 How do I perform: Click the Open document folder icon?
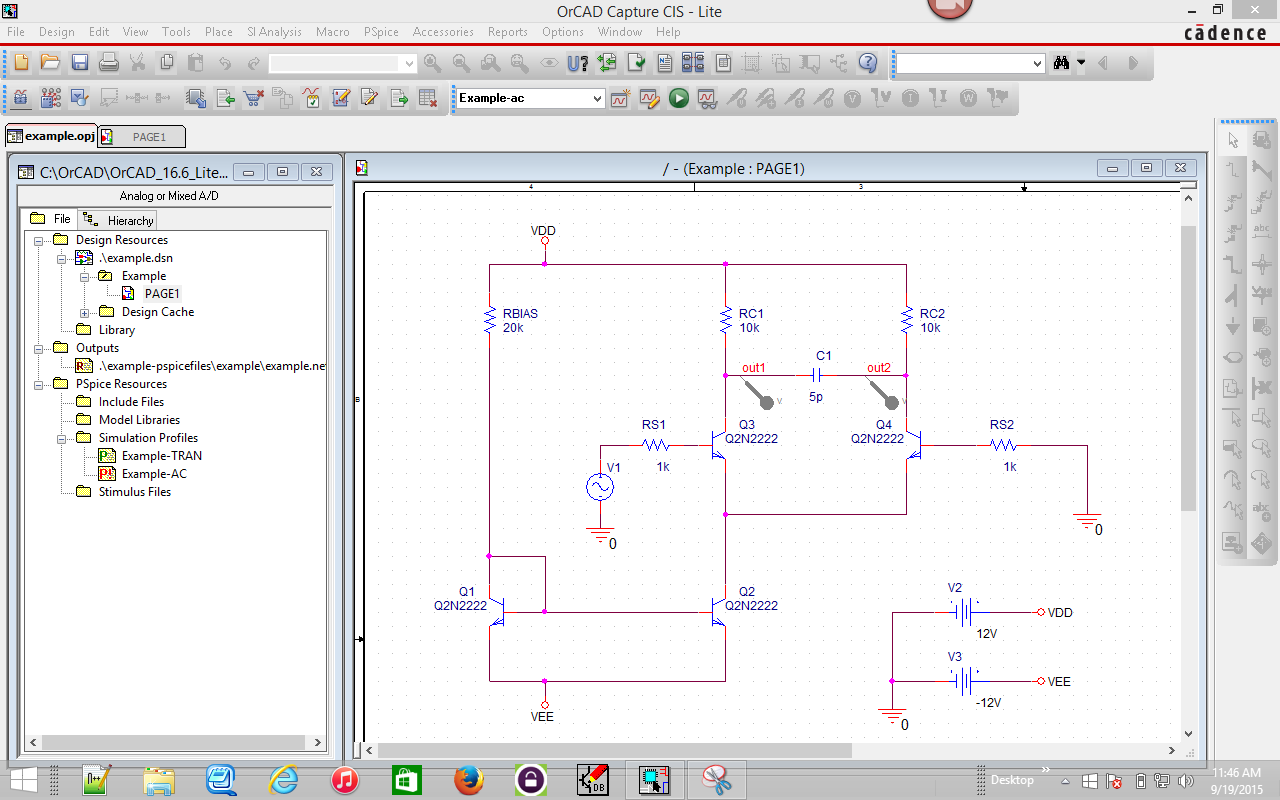point(50,63)
